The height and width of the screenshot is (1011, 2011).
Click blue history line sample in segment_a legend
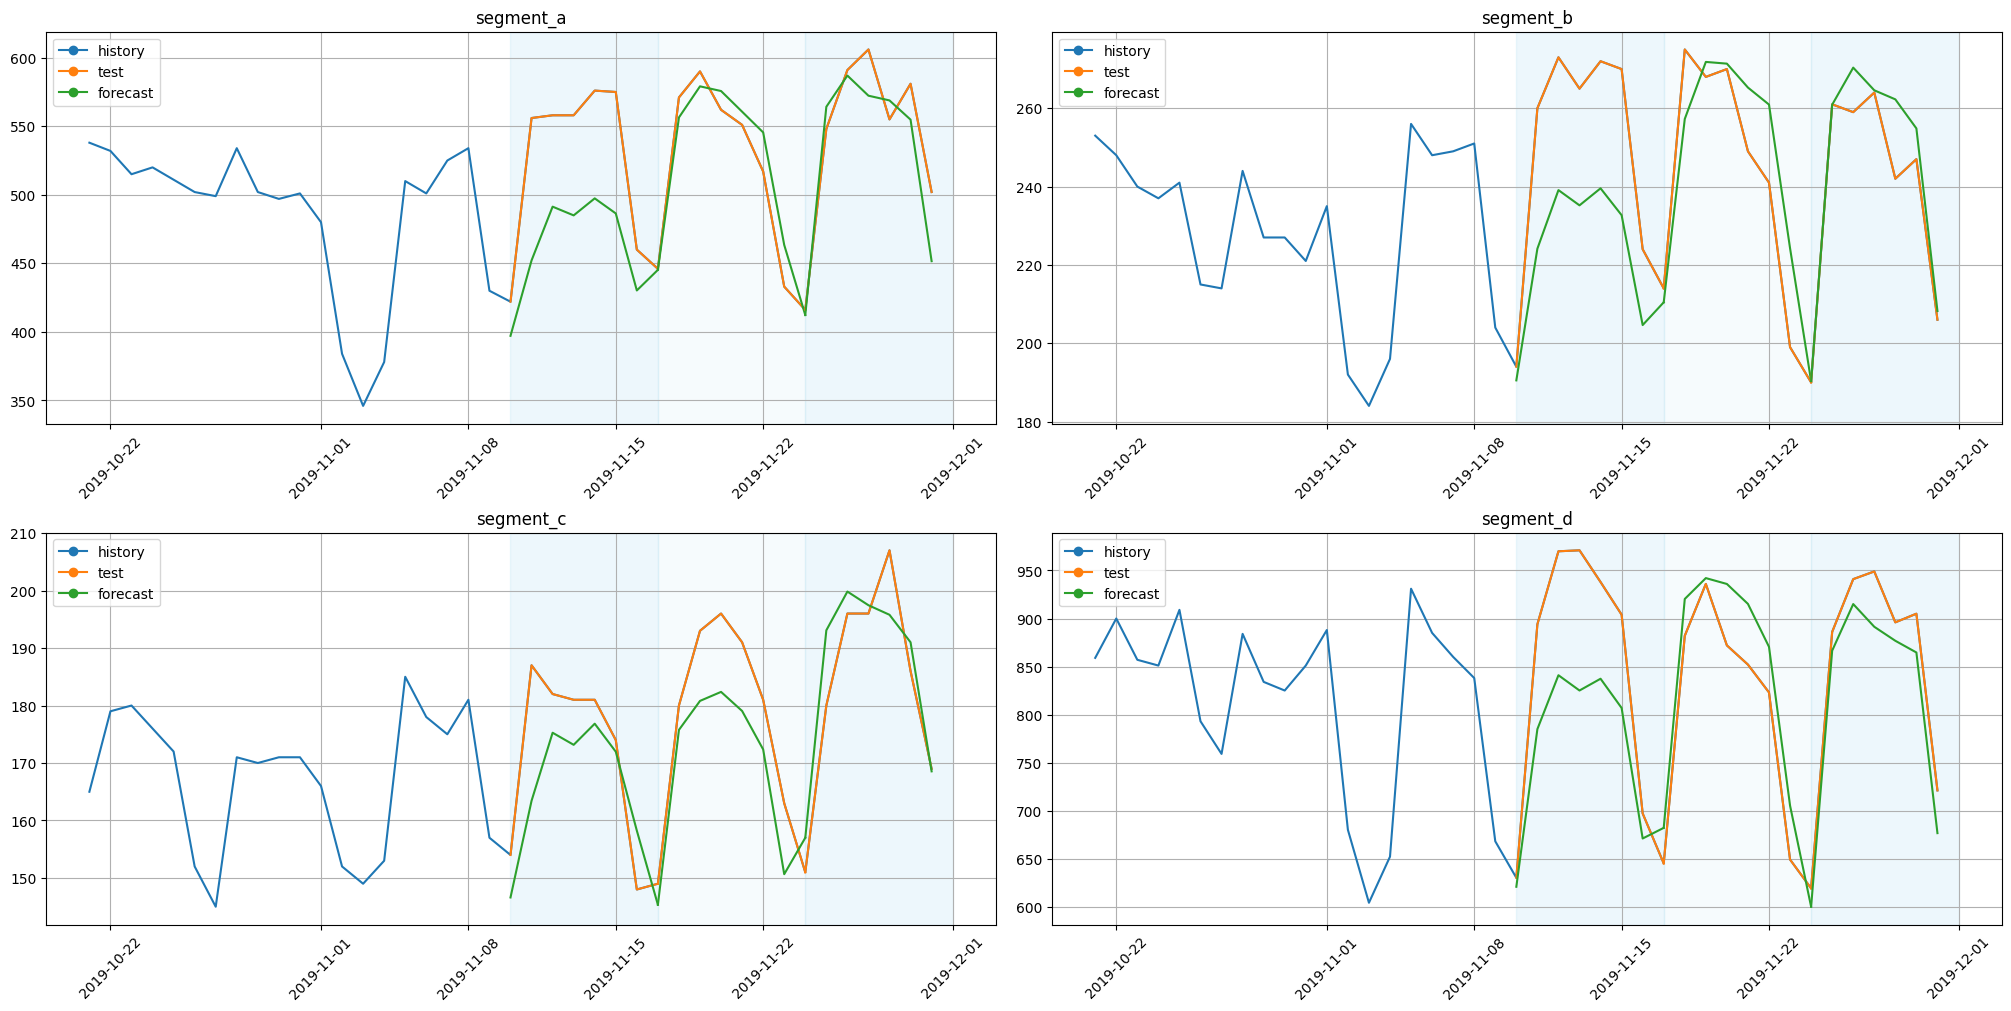(x=74, y=51)
